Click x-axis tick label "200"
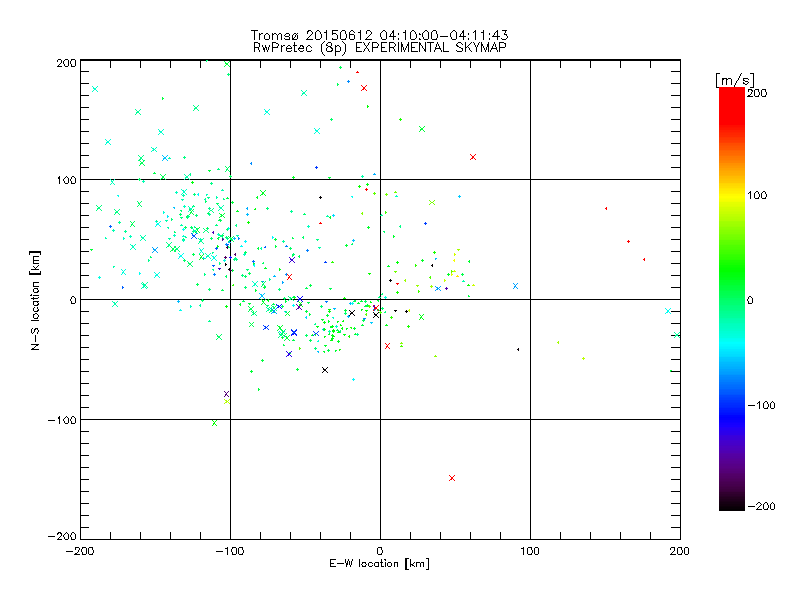The height and width of the screenshot is (600, 800). 680,551
